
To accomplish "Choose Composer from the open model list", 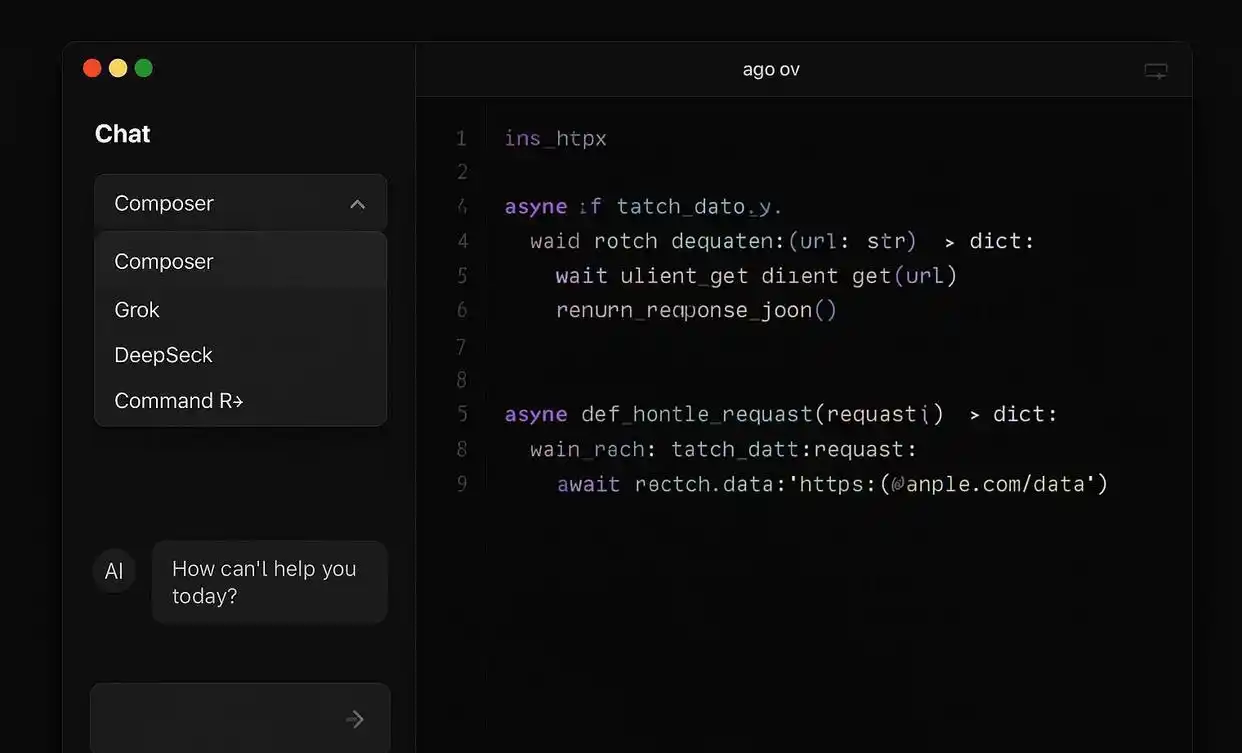I will click(x=164, y=261).
